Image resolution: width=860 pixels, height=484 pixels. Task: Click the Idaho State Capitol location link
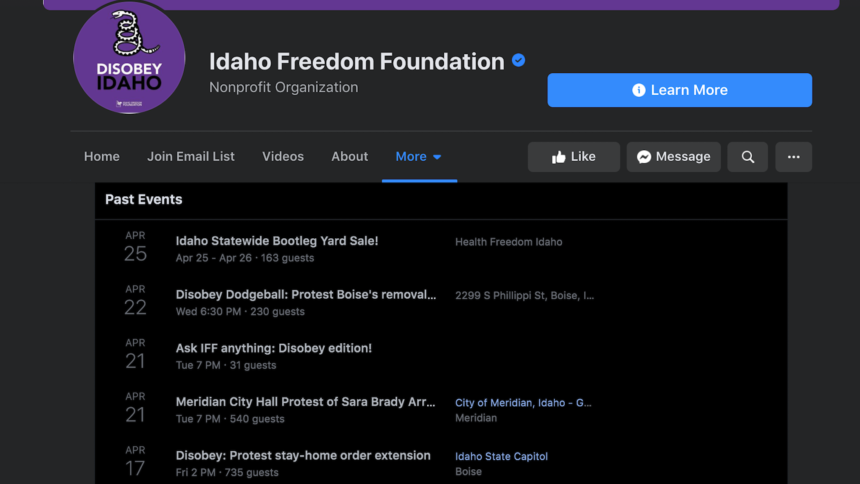[x=501, y=456]
